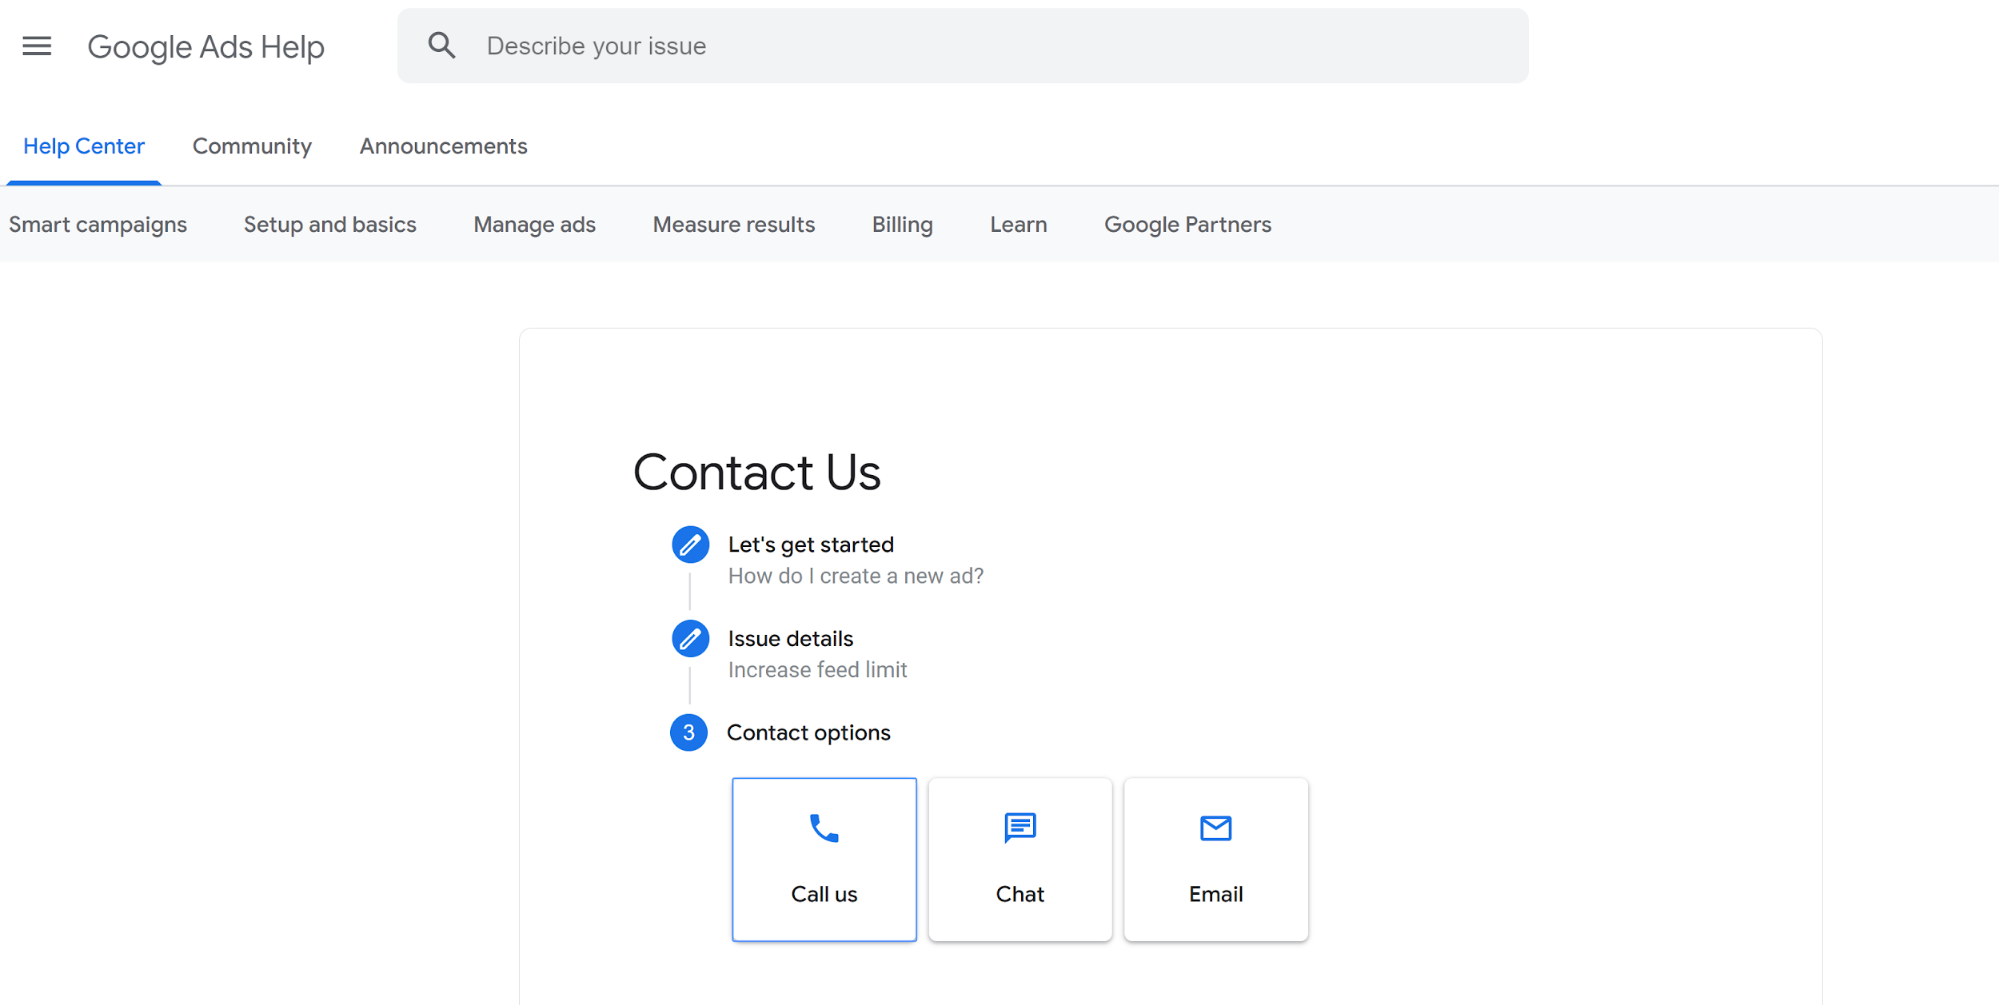Open the hamburger main menu

(37, 46)
